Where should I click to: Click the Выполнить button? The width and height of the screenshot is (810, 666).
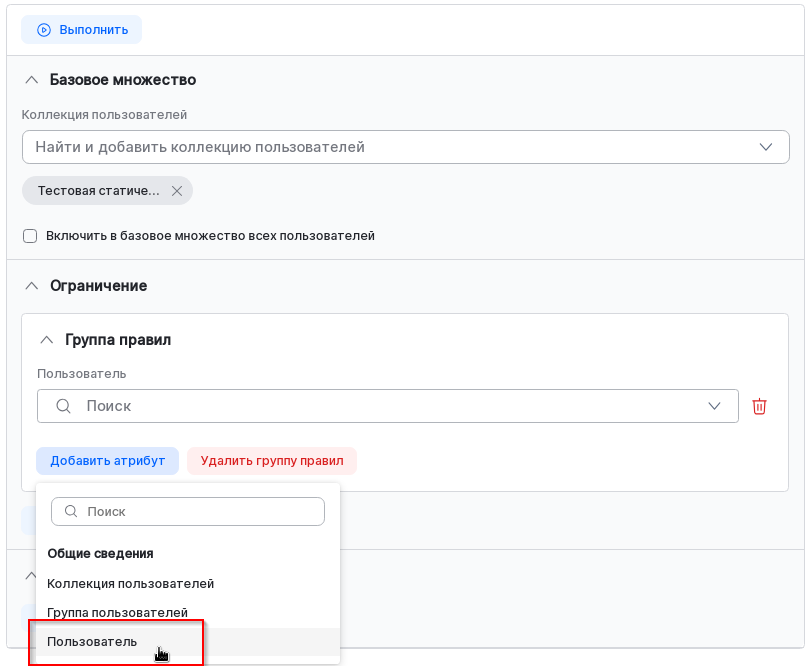point(82,30)
